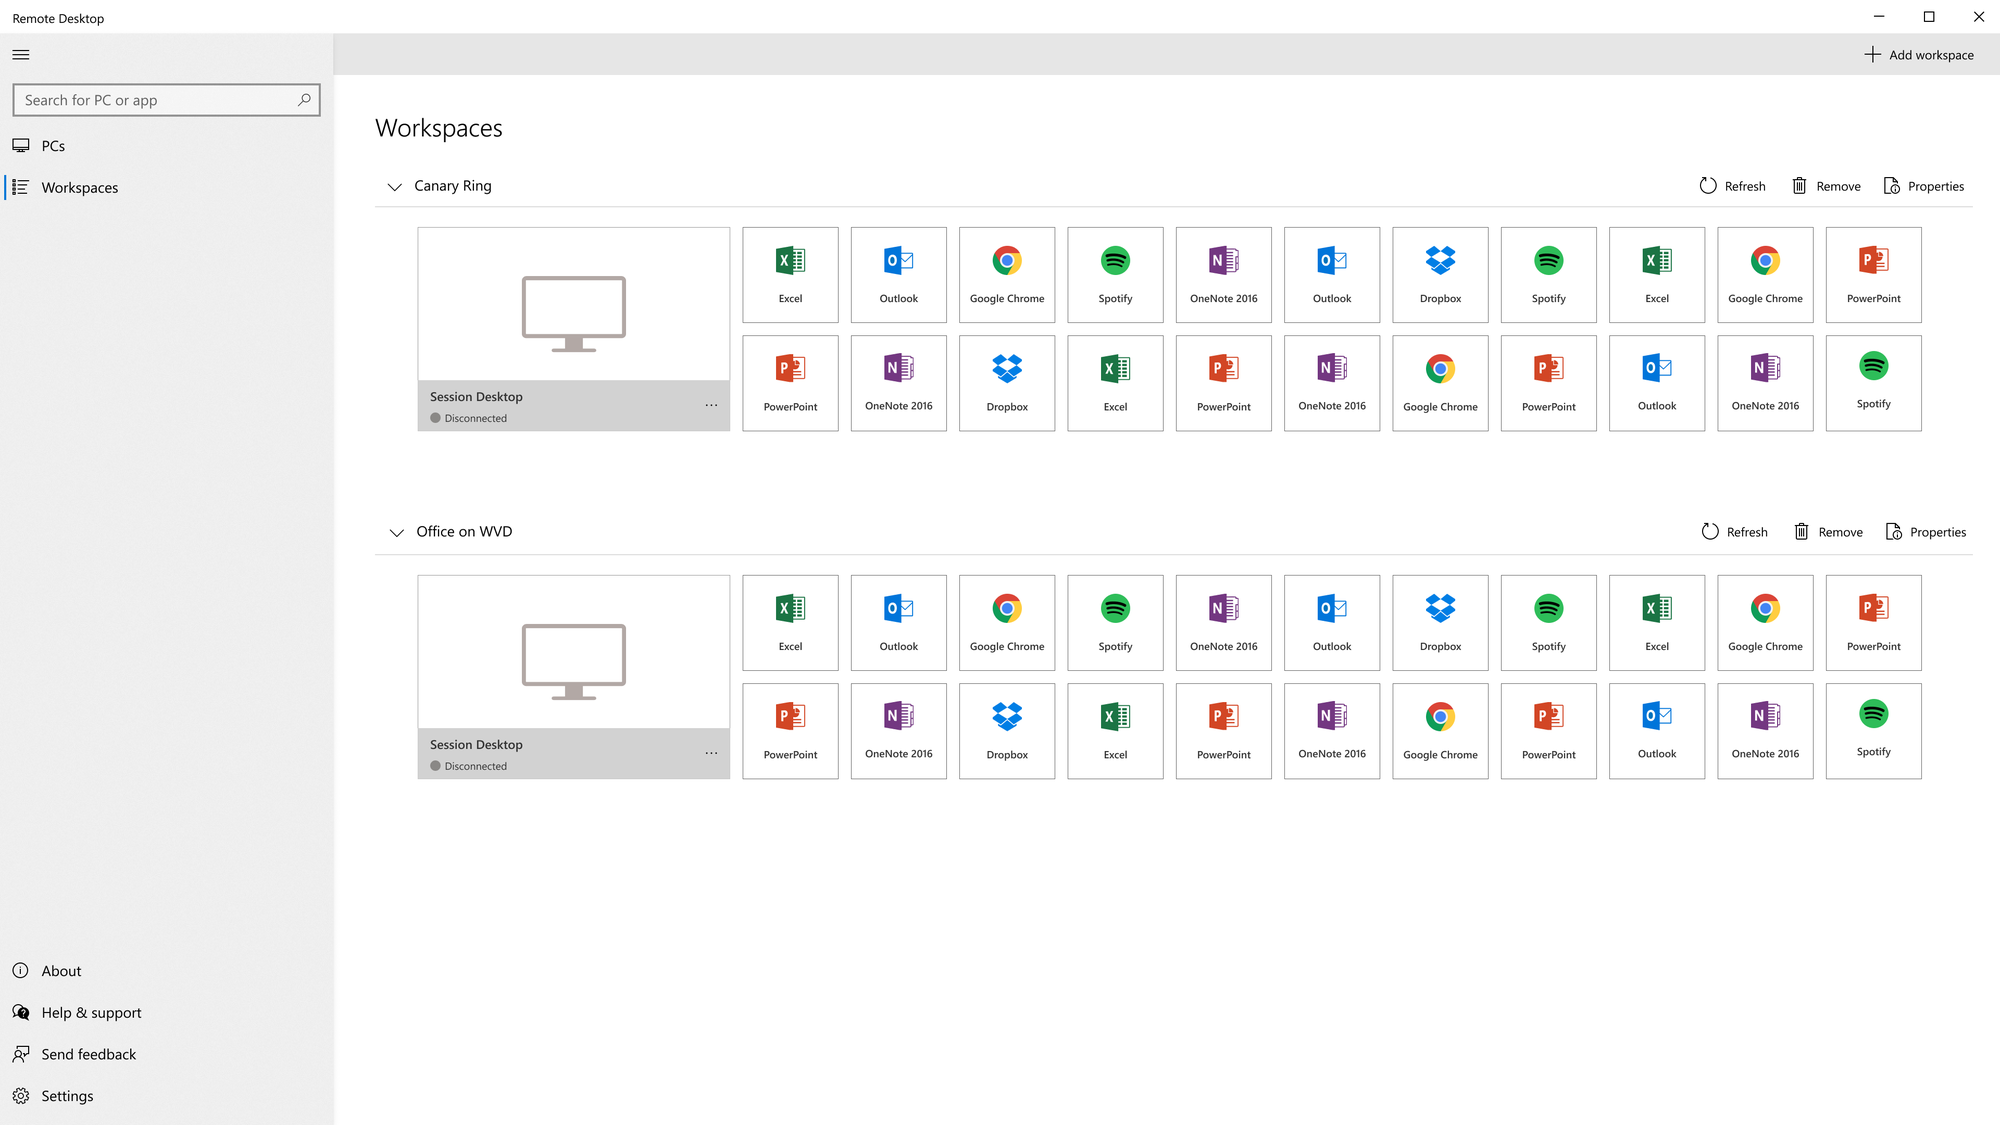Launch Excel in Office on WVD bottom row
The image size is (2000, 1125).
(x=1115, y=731)
